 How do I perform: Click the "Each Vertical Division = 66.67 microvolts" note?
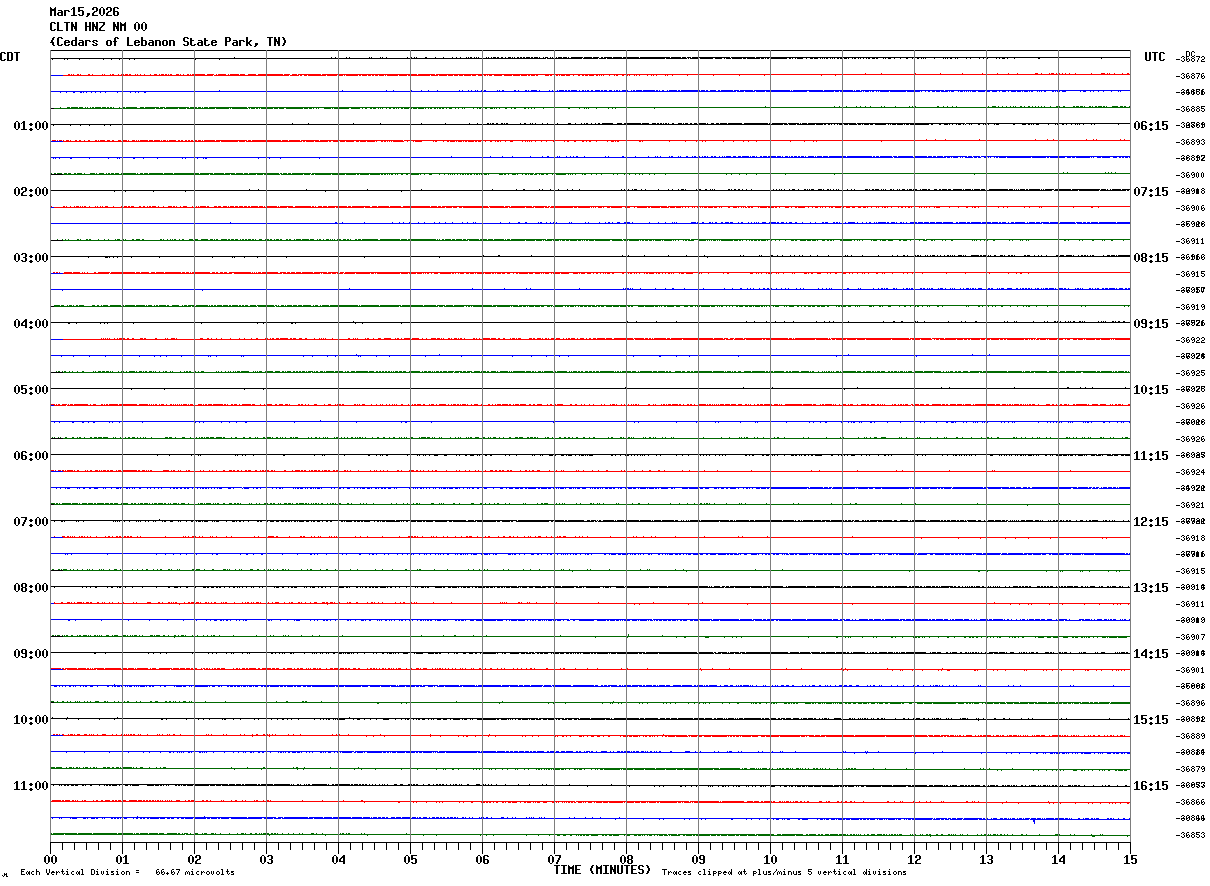pos(127,873)
